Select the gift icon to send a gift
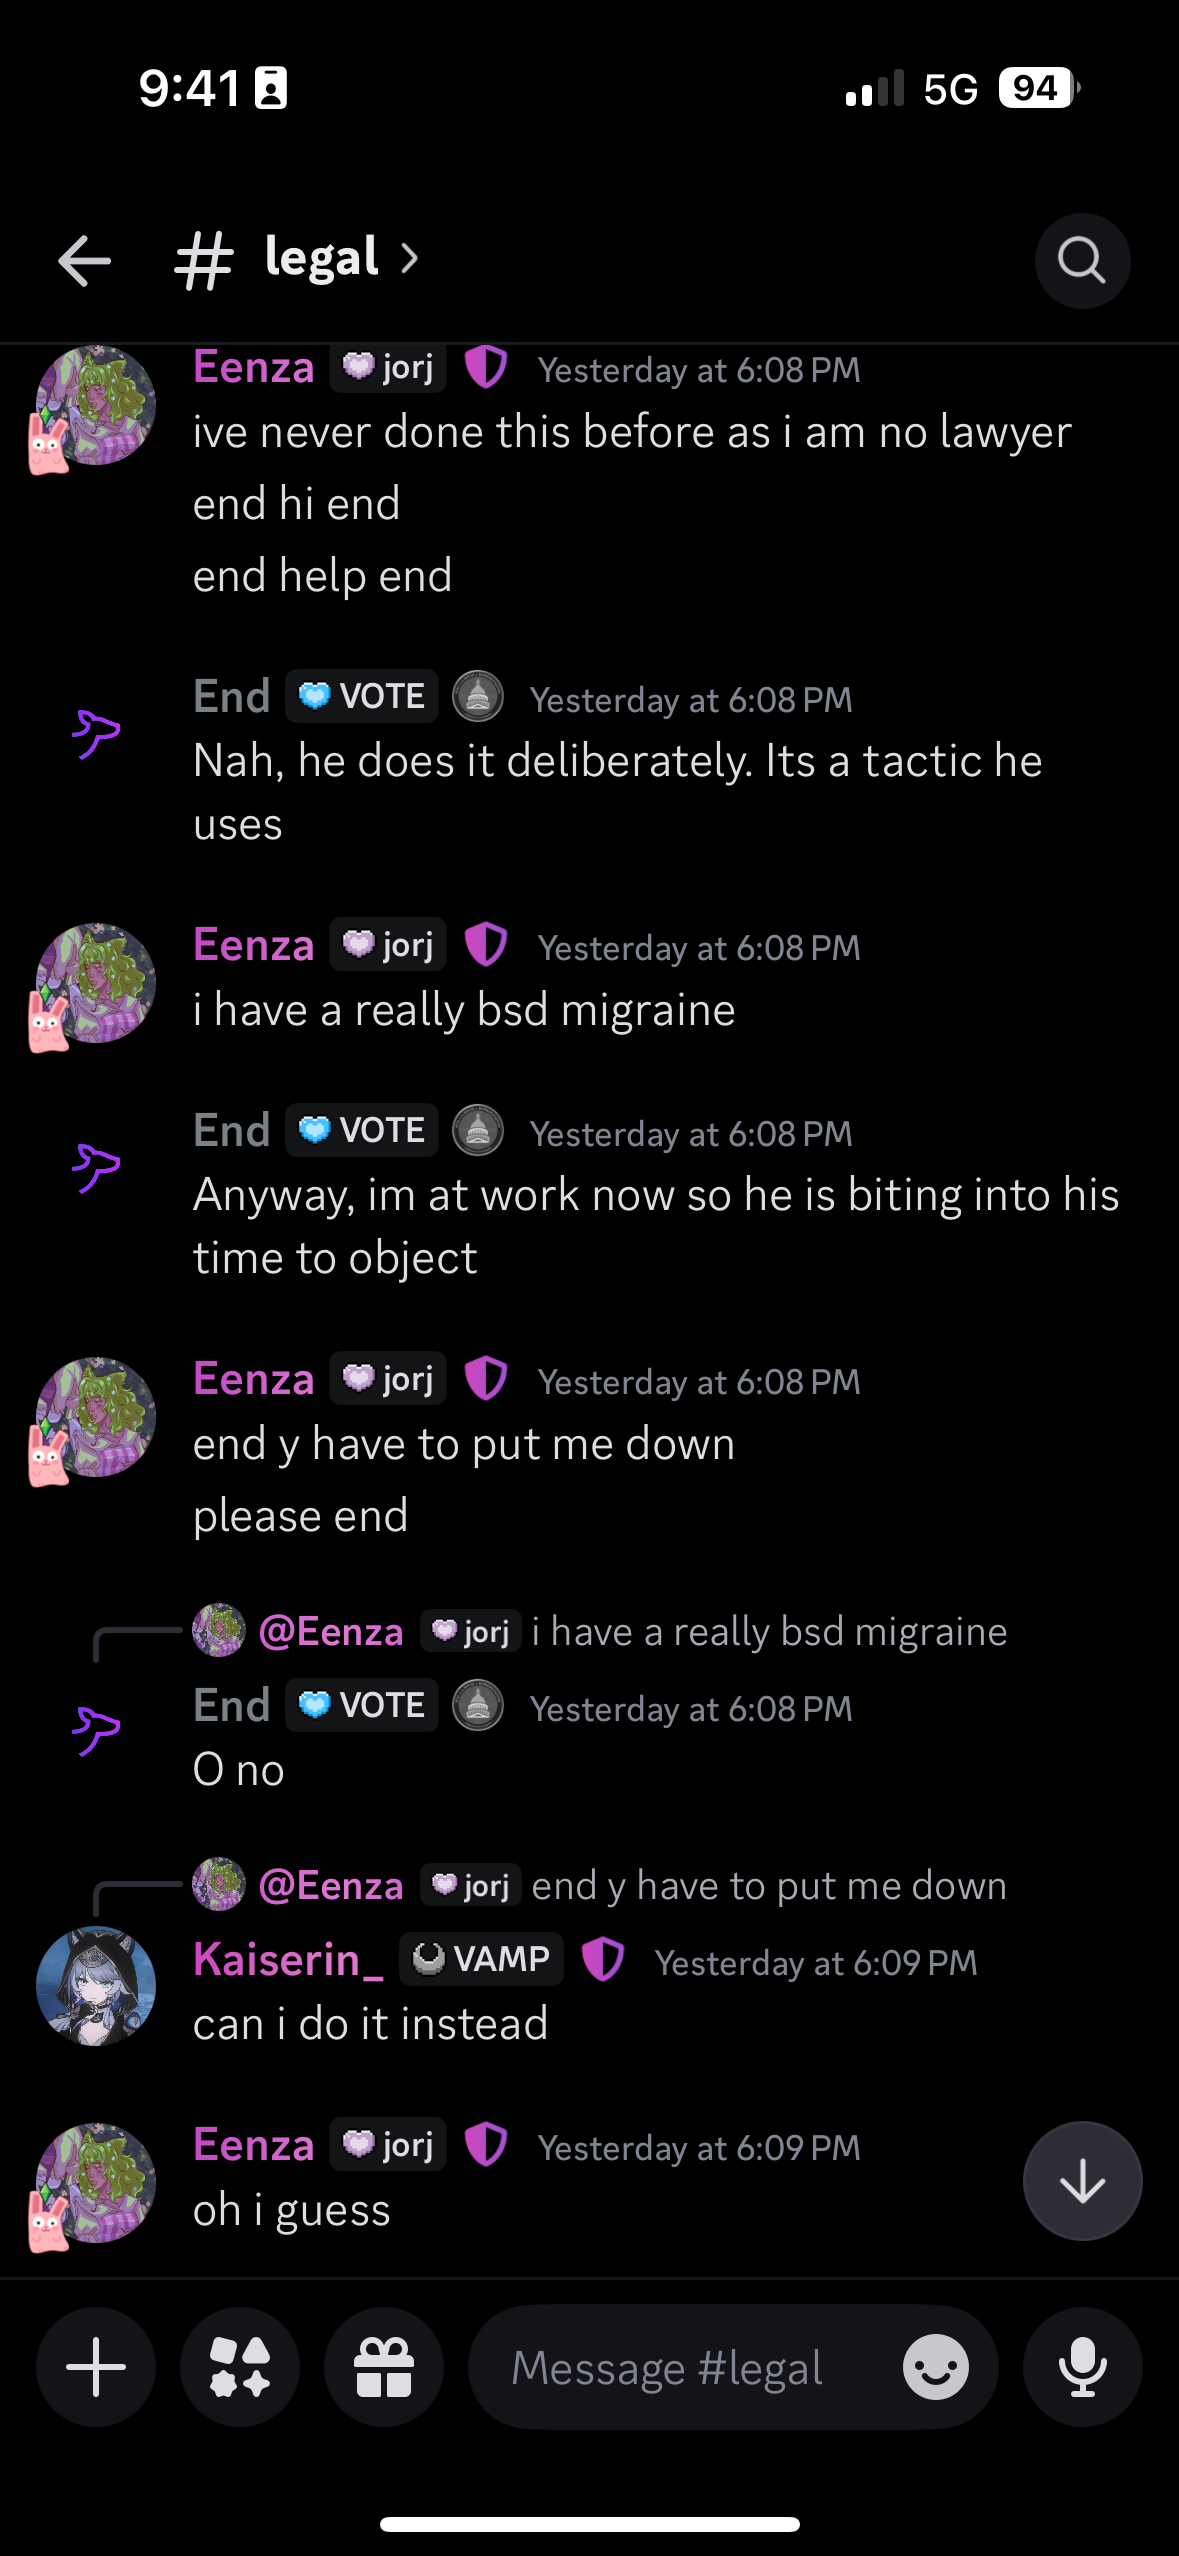The image size is (1179, 2556). click(383, 2366)
